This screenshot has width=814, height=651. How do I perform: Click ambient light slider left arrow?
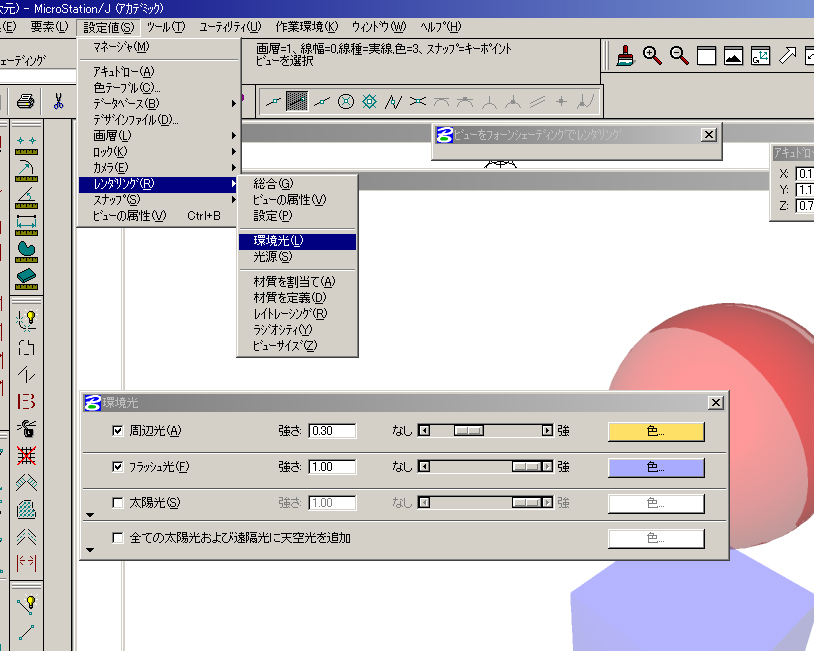(424, 431)
